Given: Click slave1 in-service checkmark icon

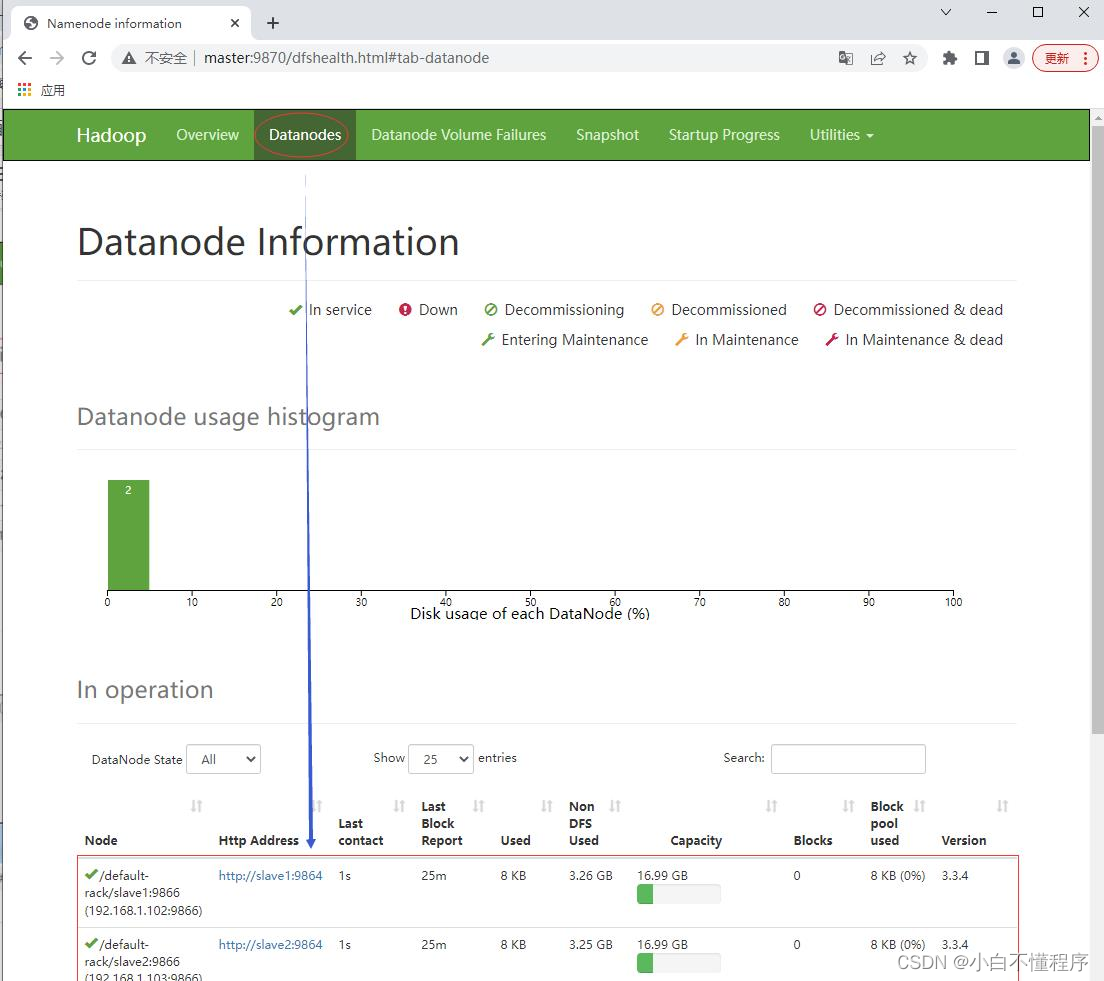Looking at the screenshot, I should (x=91, y=875).
